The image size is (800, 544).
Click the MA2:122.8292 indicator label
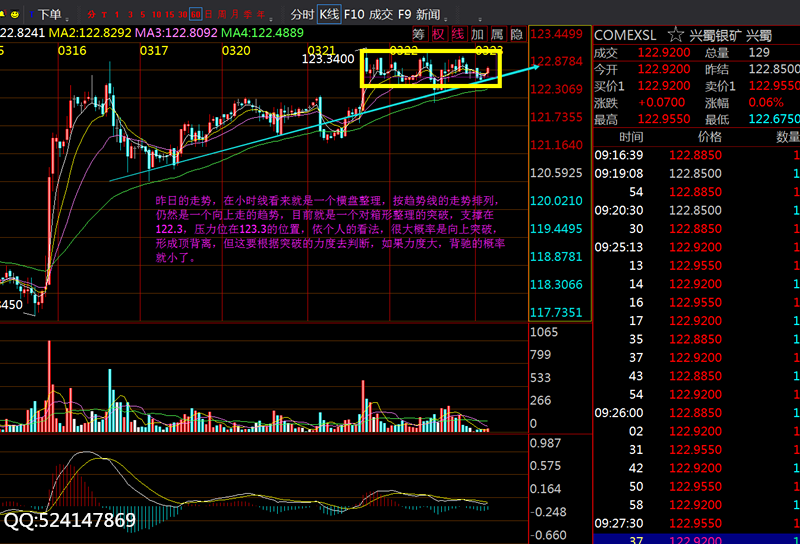90,33
